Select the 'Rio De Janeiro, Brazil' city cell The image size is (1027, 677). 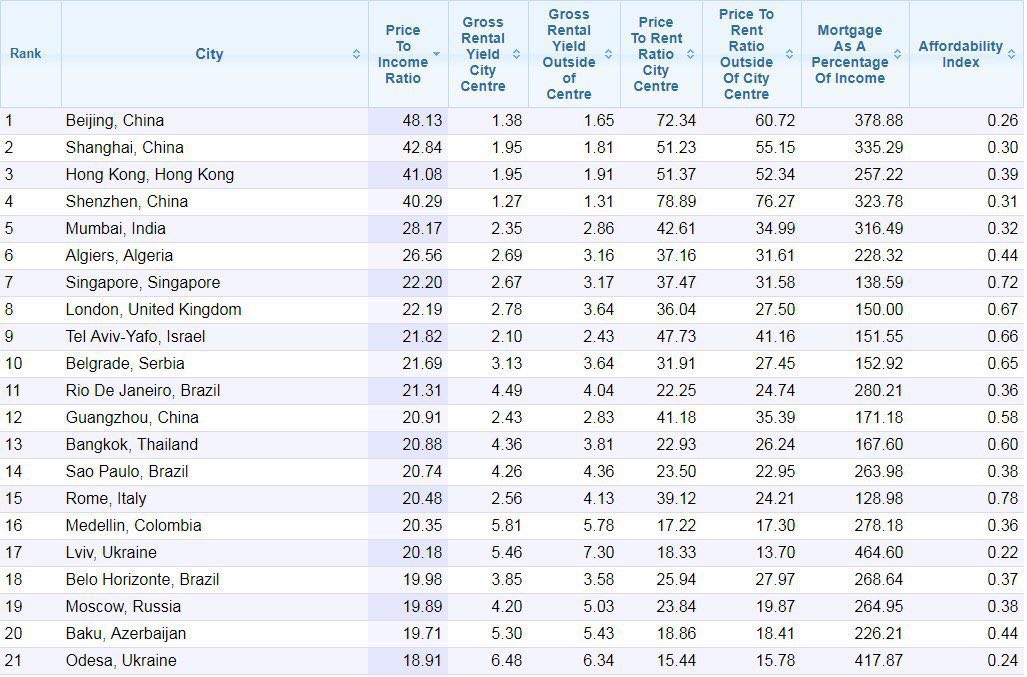coord(215,391)
